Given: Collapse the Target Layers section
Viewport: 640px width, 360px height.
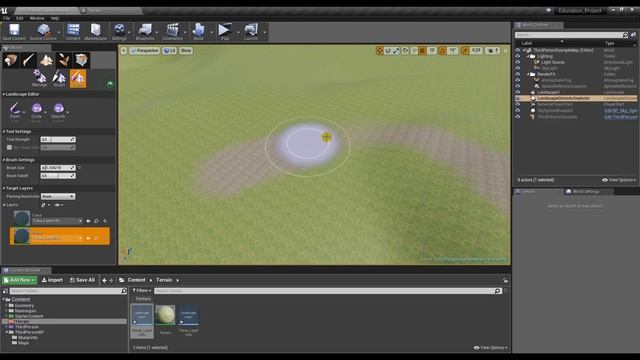Looking at the screenshot, I should point(4,188).
